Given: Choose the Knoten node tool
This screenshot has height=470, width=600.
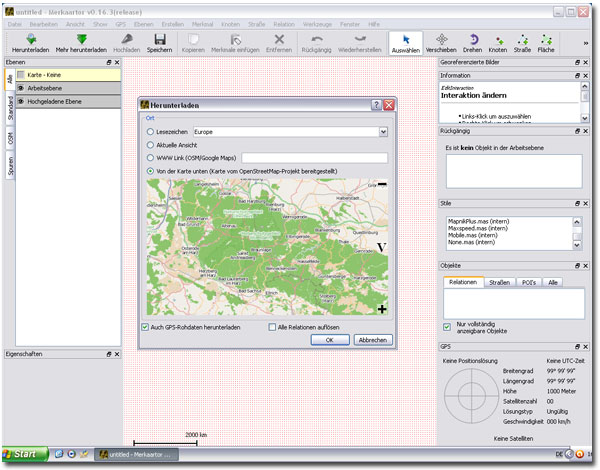Looking at the screenshot, I should click(x=497, y=39).
